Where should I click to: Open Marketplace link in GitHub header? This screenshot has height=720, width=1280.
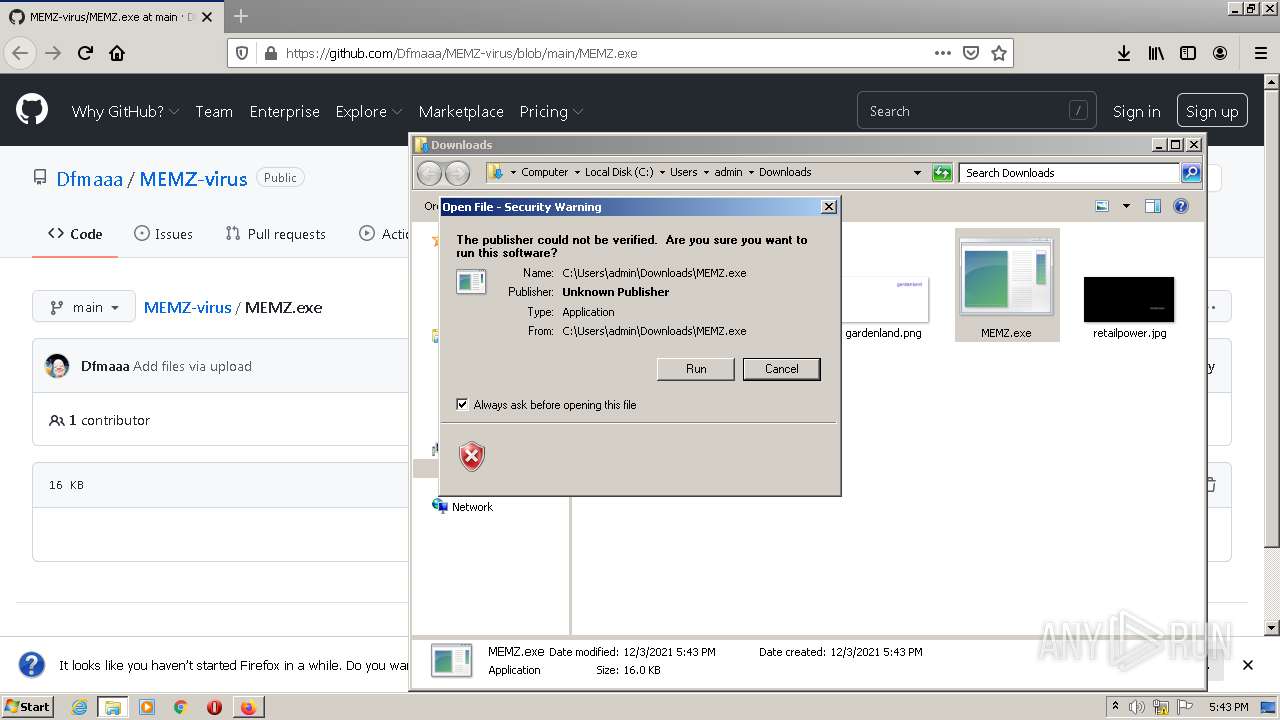(461, 111)
